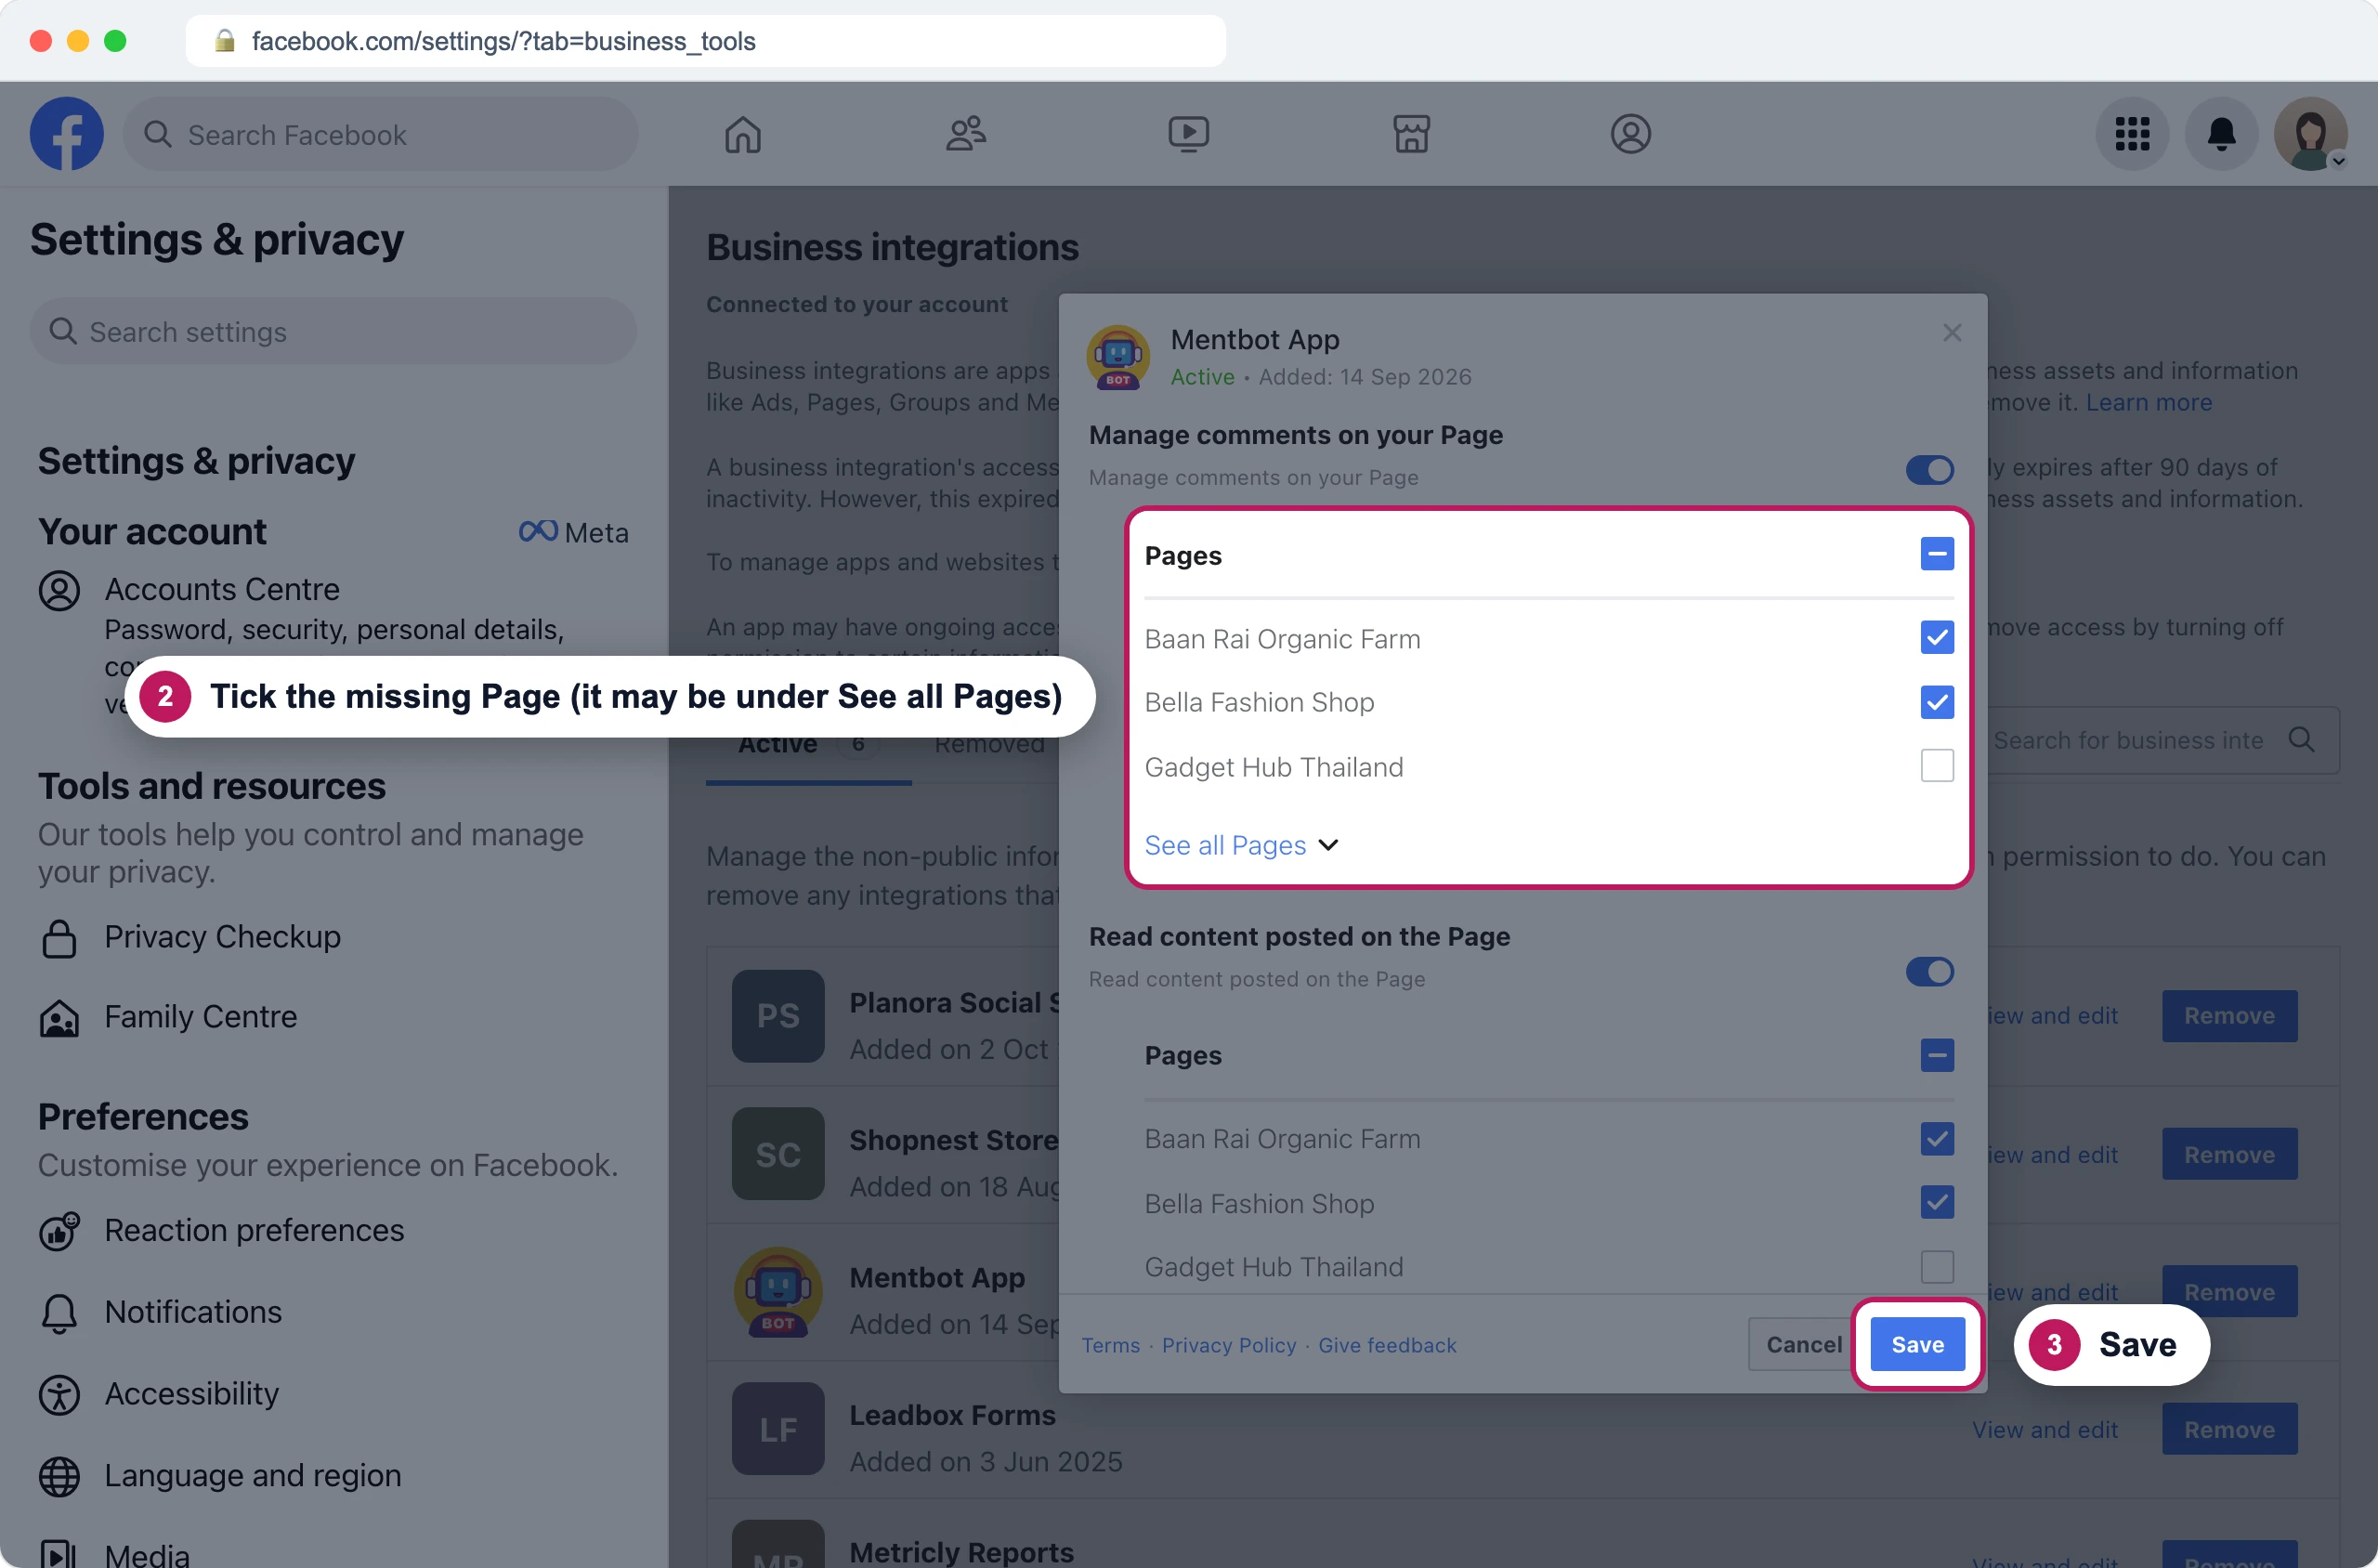The width and height of the screenshot is (2378, 1568).
Task: Click the Leadbox Forms LF app thumbnail
Action: (778, 1429)
